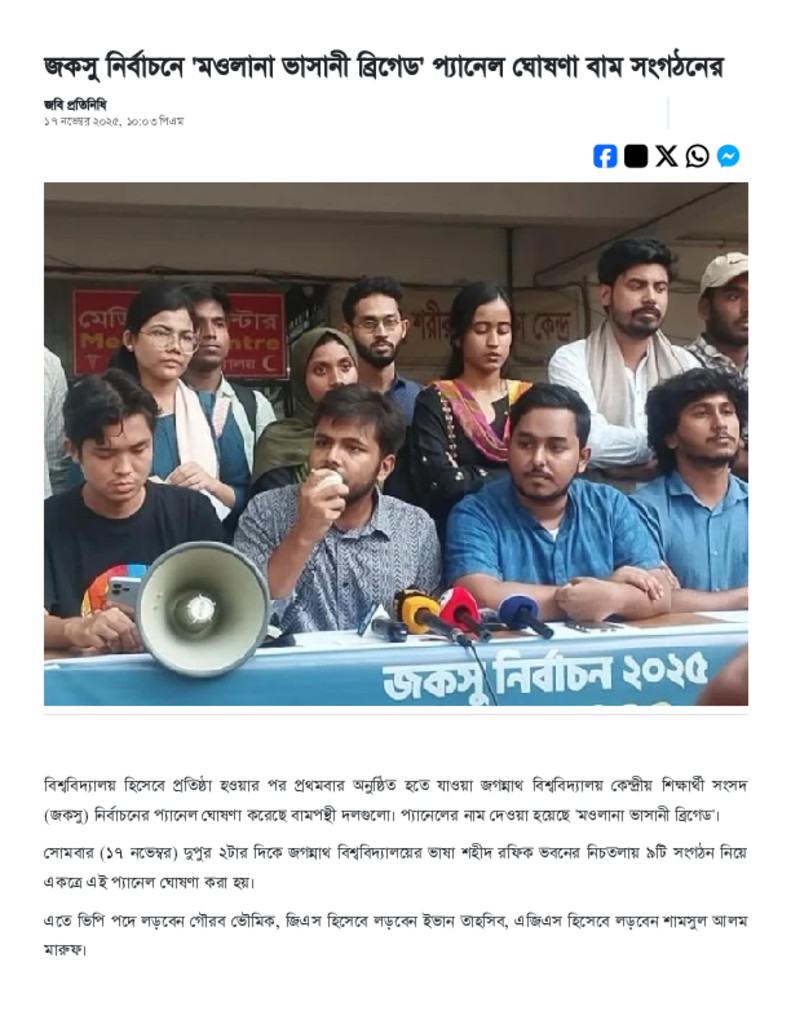Send the article through Messenger

tap(728, 156)
